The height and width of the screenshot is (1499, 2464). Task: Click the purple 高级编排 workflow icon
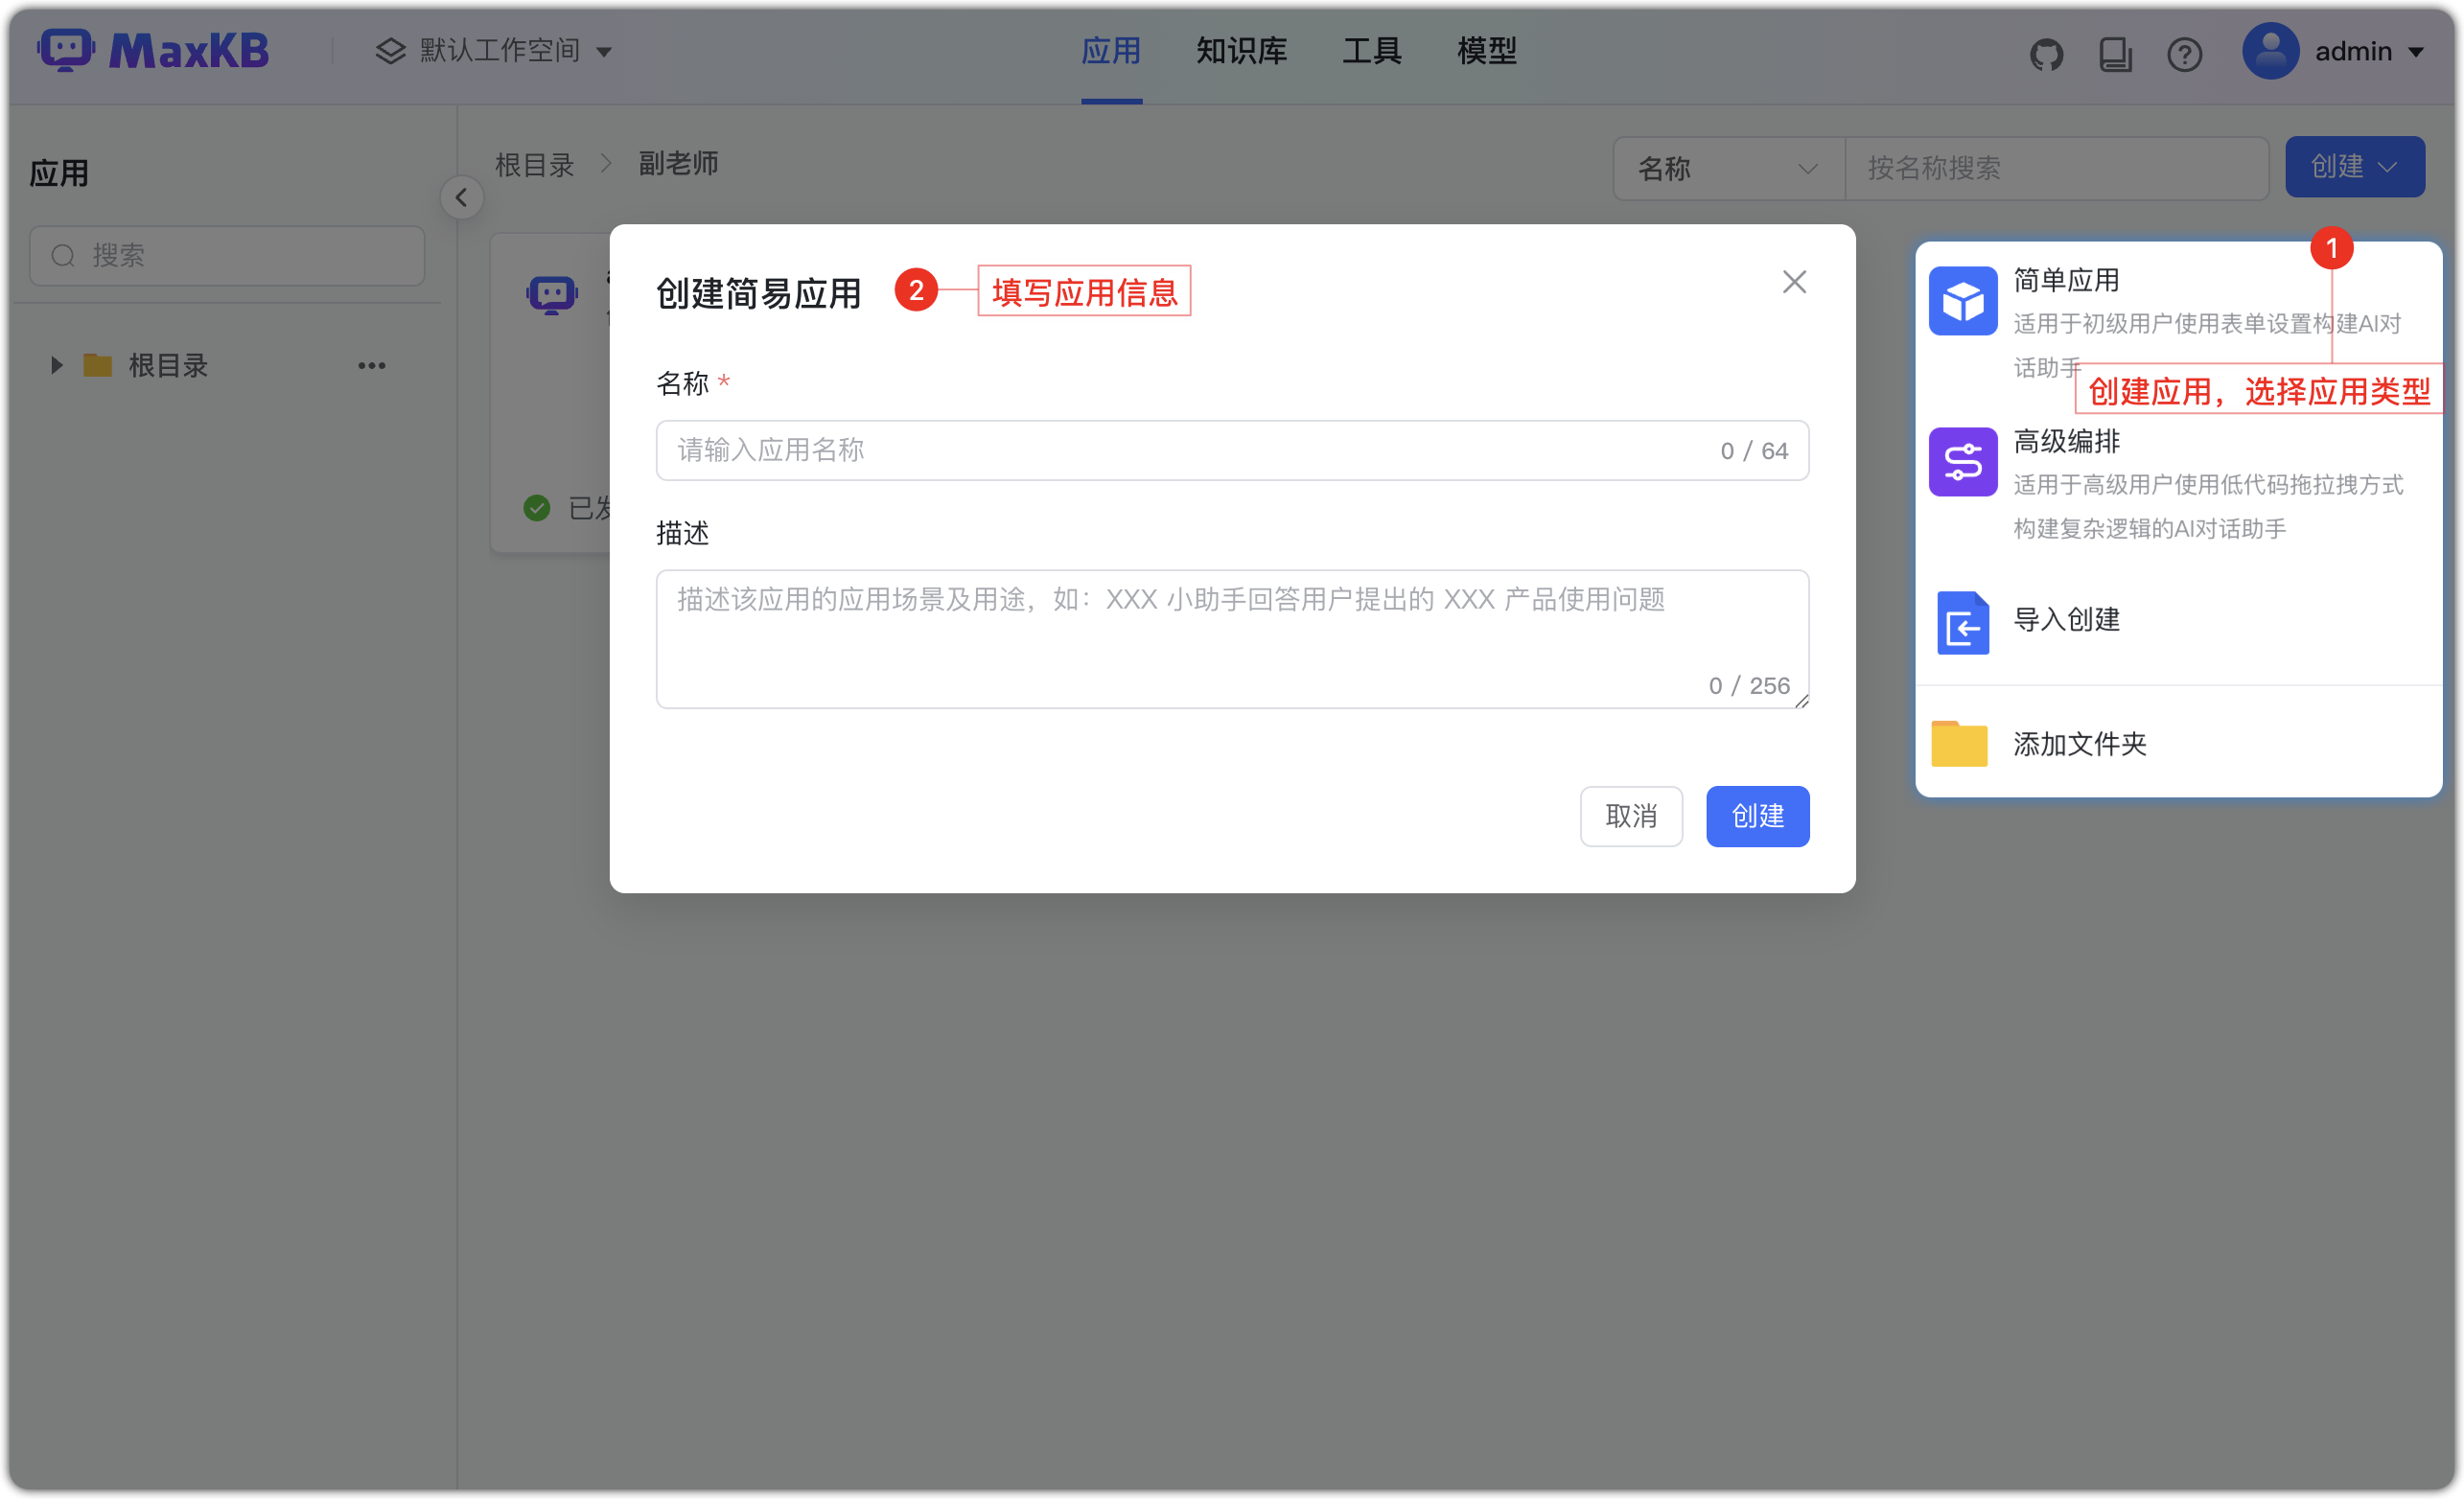click(1962, 462)
